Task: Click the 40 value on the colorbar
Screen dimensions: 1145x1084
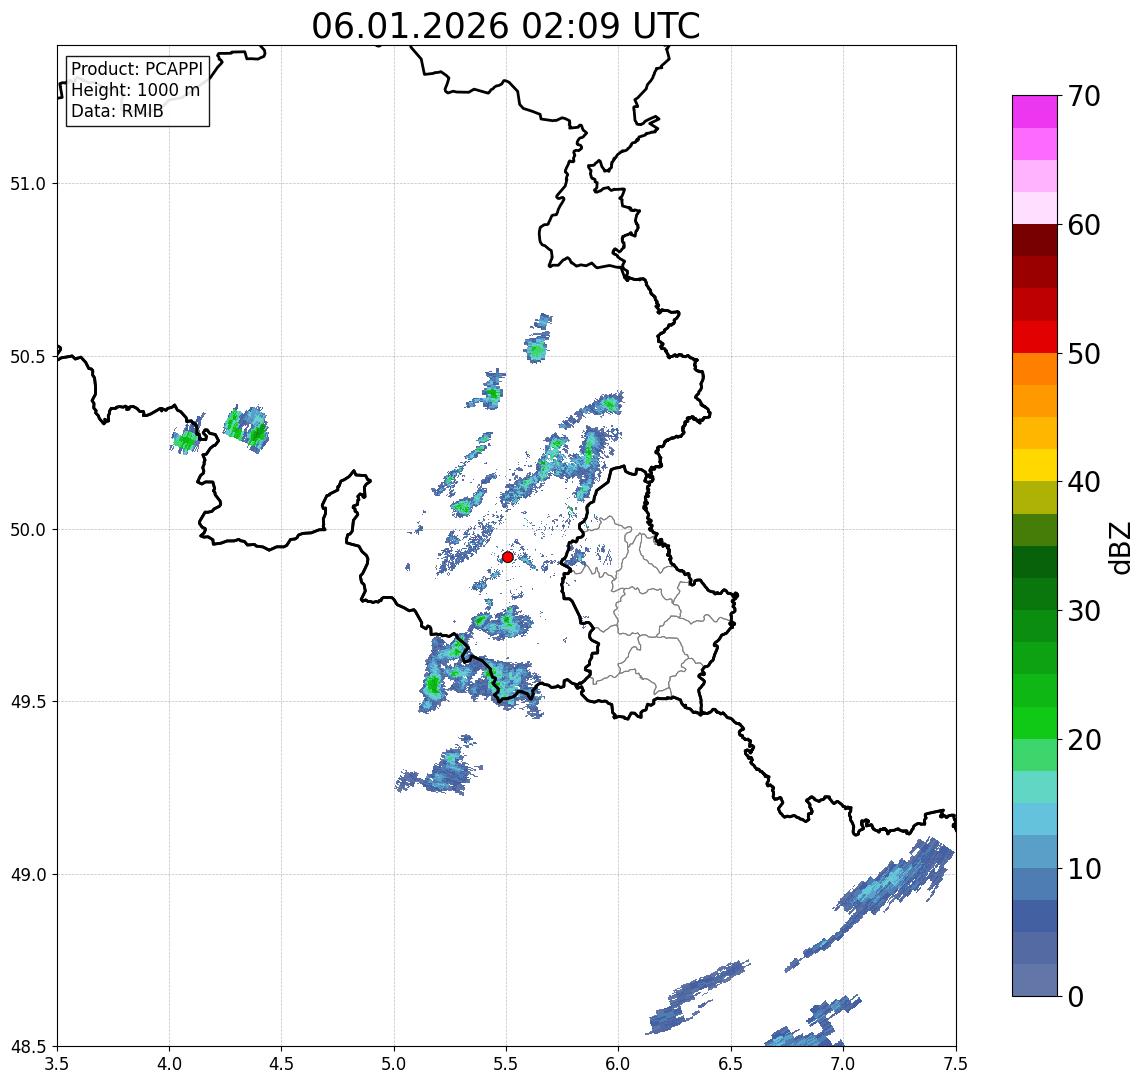Action: coord(1084,482)
